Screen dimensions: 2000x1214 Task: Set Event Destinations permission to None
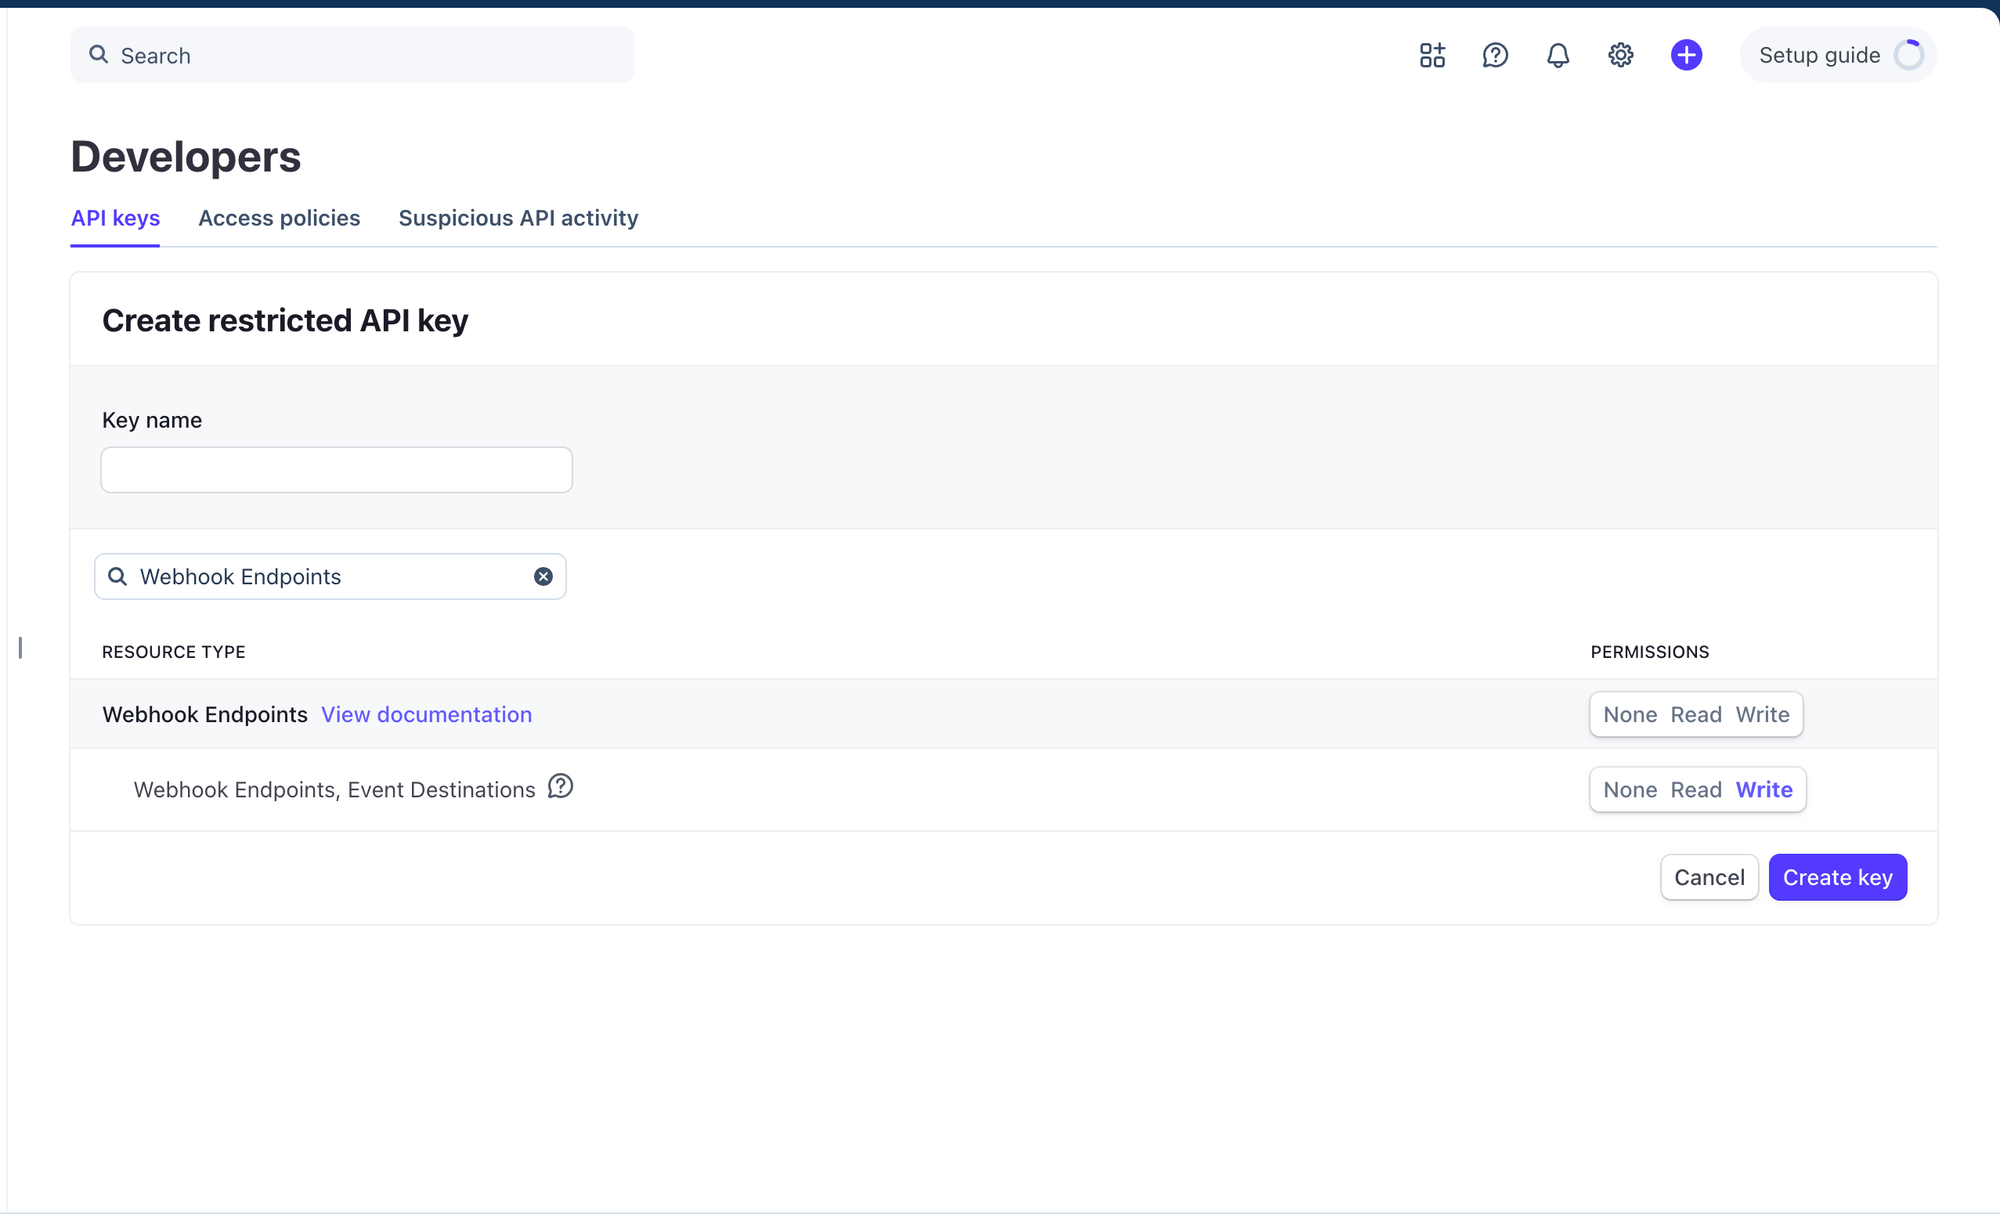(x=1630, y=789)
